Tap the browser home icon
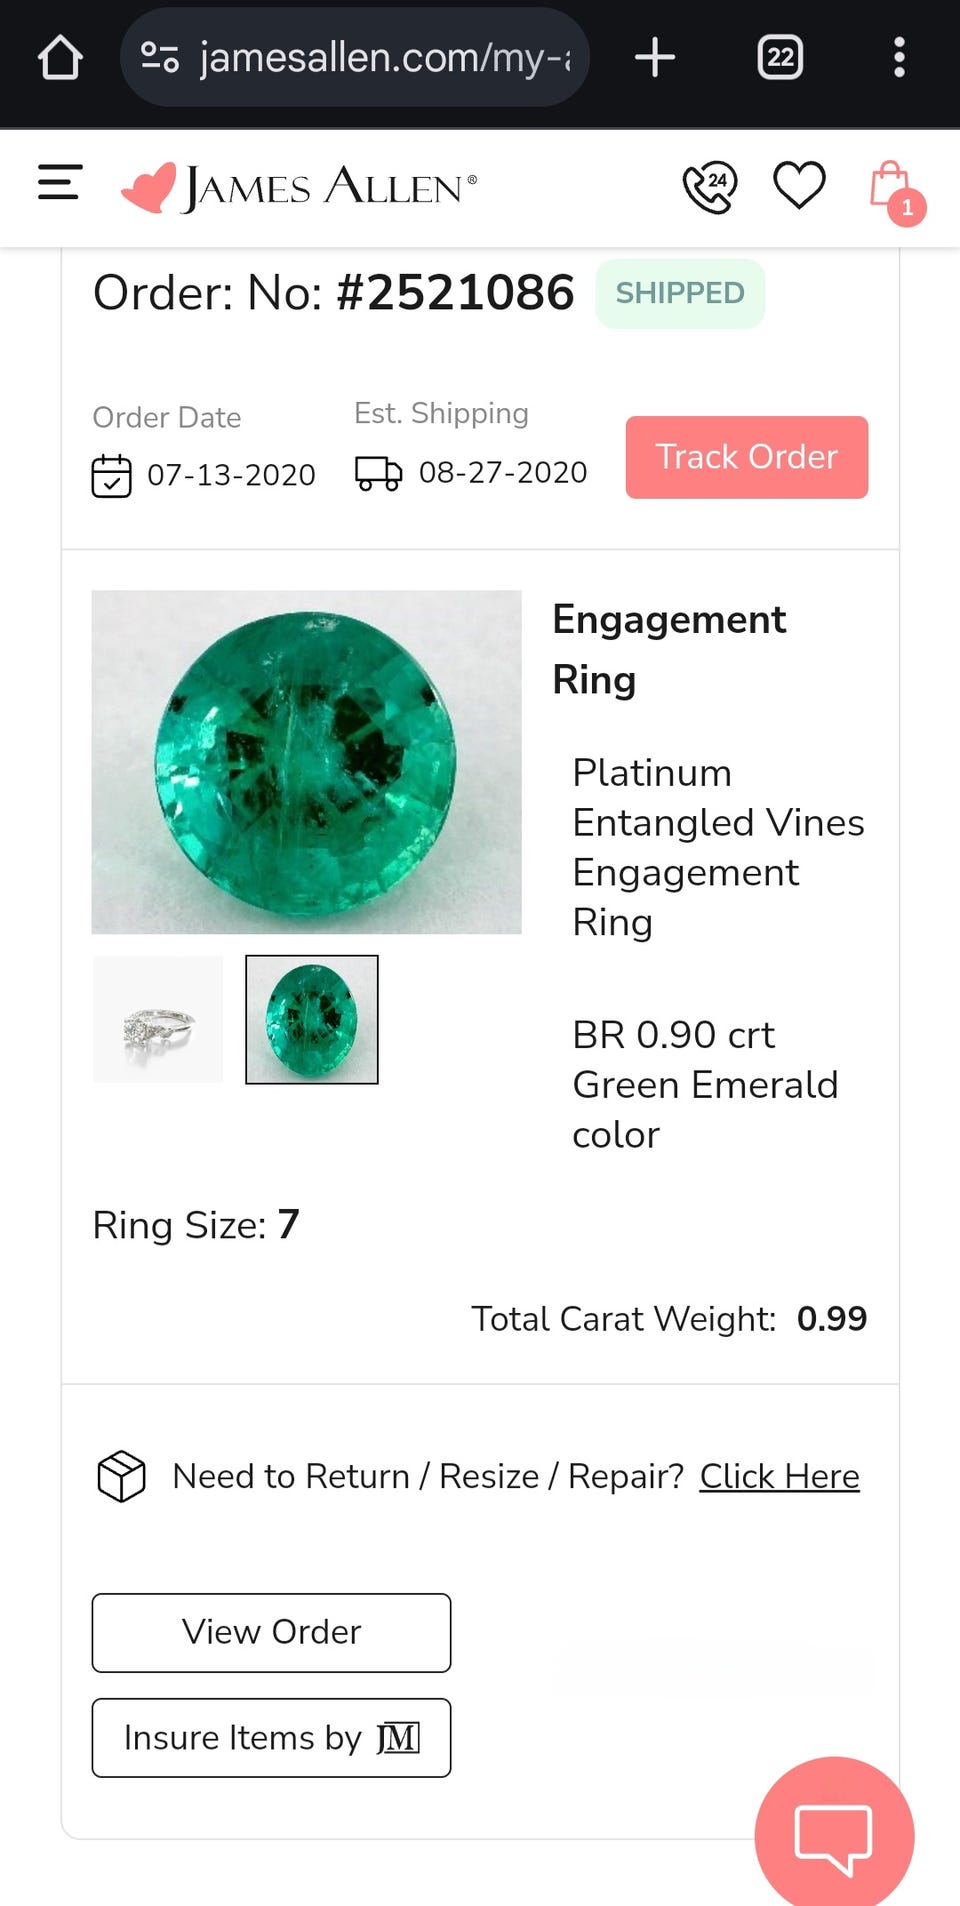Screen dimensions: 960x1906 pyautogui.click(x=60, y=57)
